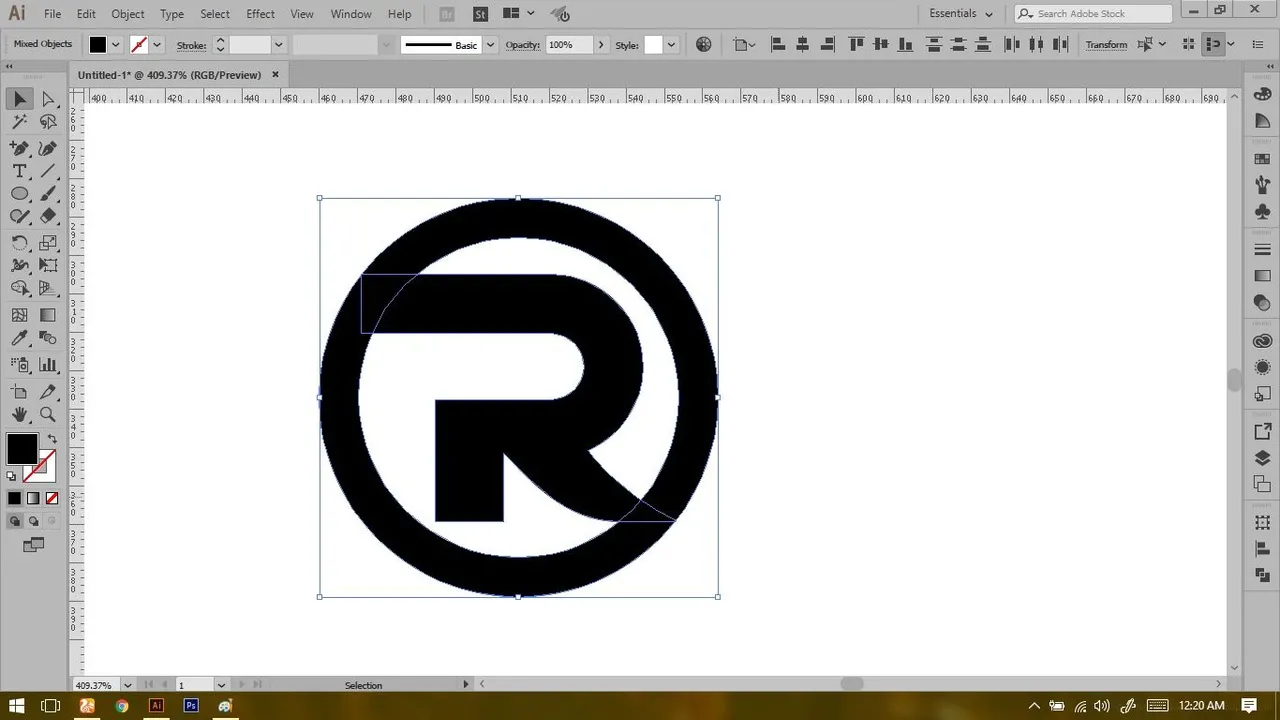Click the Transform link
Screen dimensions: 1280x720
1106,45
